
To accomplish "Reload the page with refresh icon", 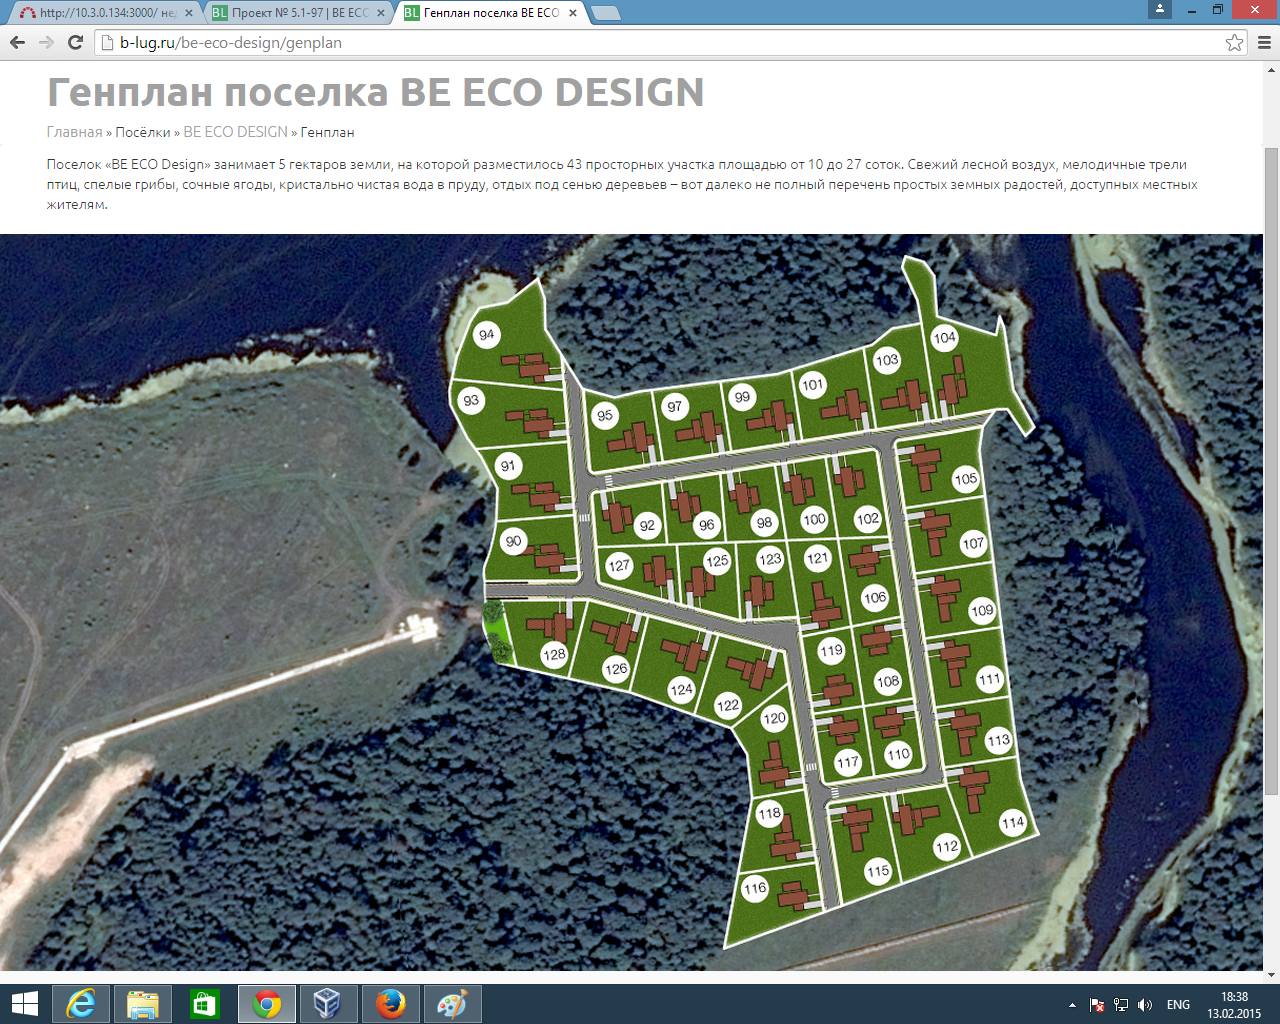I will click(x=75, y=42).
